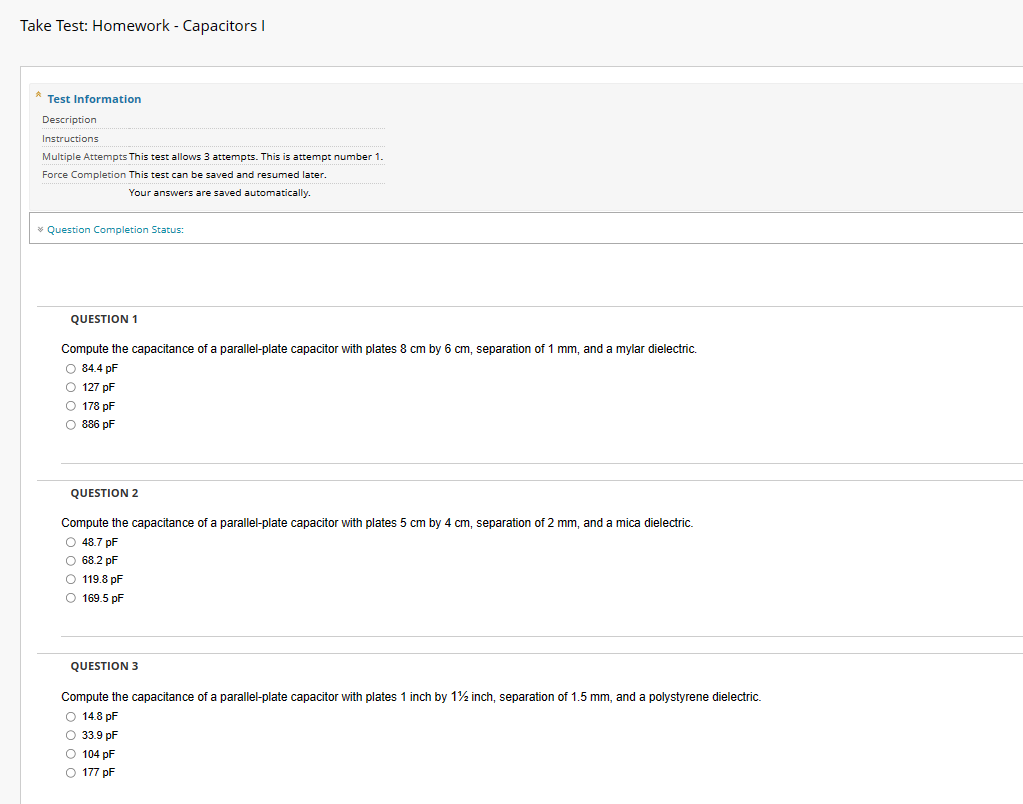Choose 178 pF for Question 1
The height and width of the screenshot is (804, 1023).
pos(70,406)
